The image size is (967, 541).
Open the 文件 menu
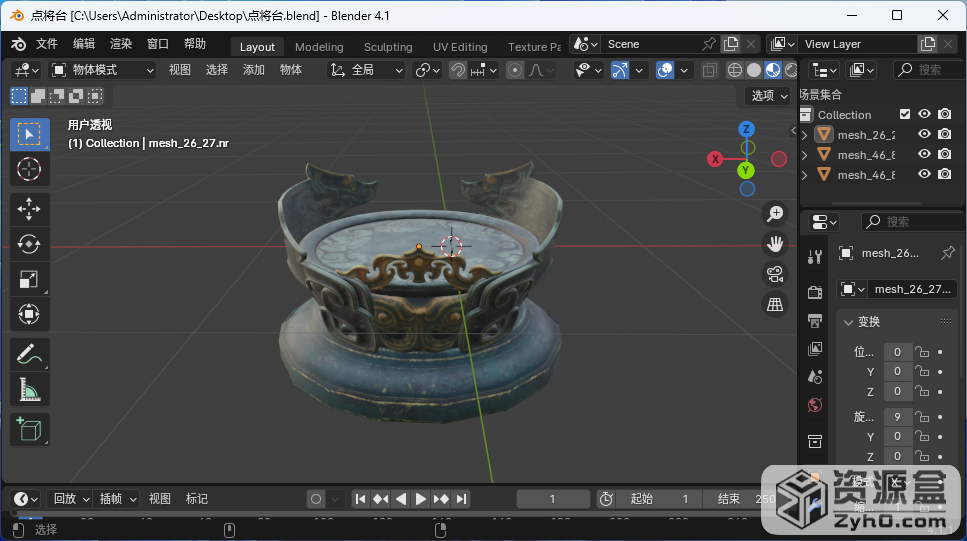point(47,44)
